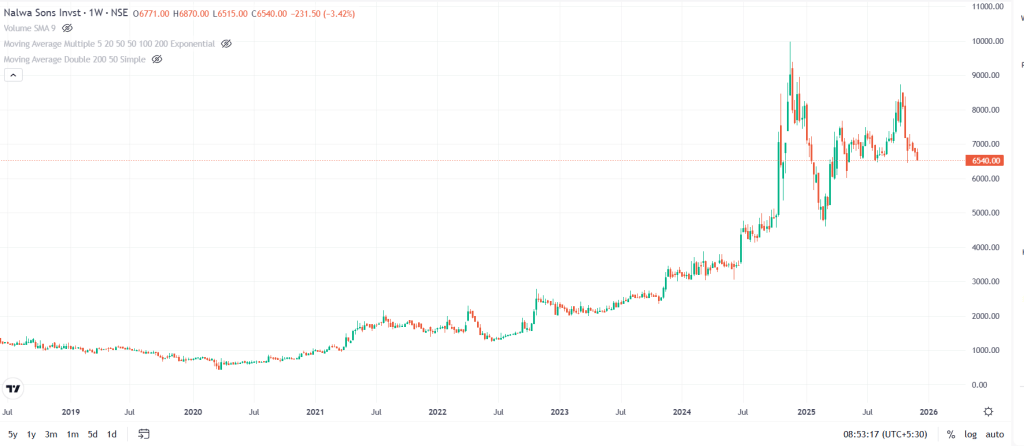Open chart settings gear icon
The image size is (1024, 446).
pyautogui.click(x=988, y=411)
